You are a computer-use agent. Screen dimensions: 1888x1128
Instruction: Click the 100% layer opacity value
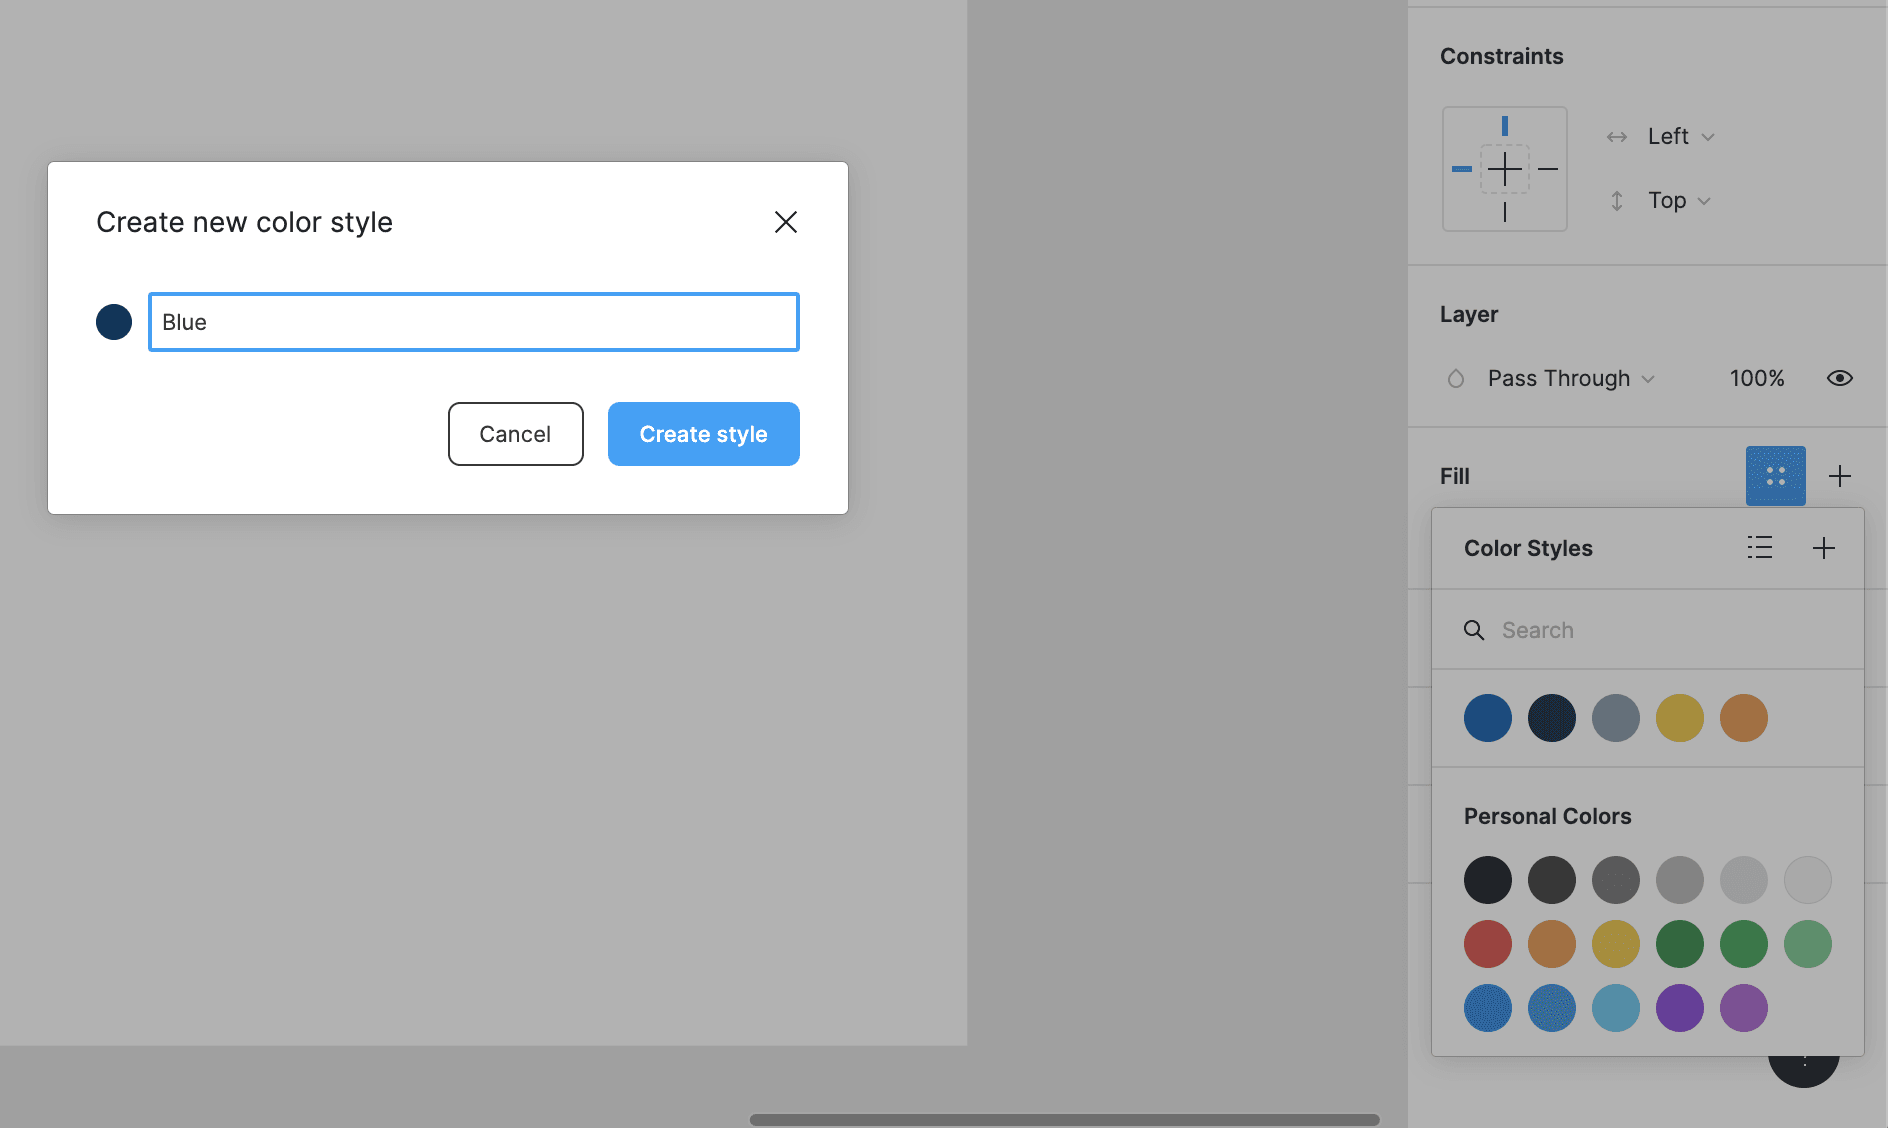1757,379
